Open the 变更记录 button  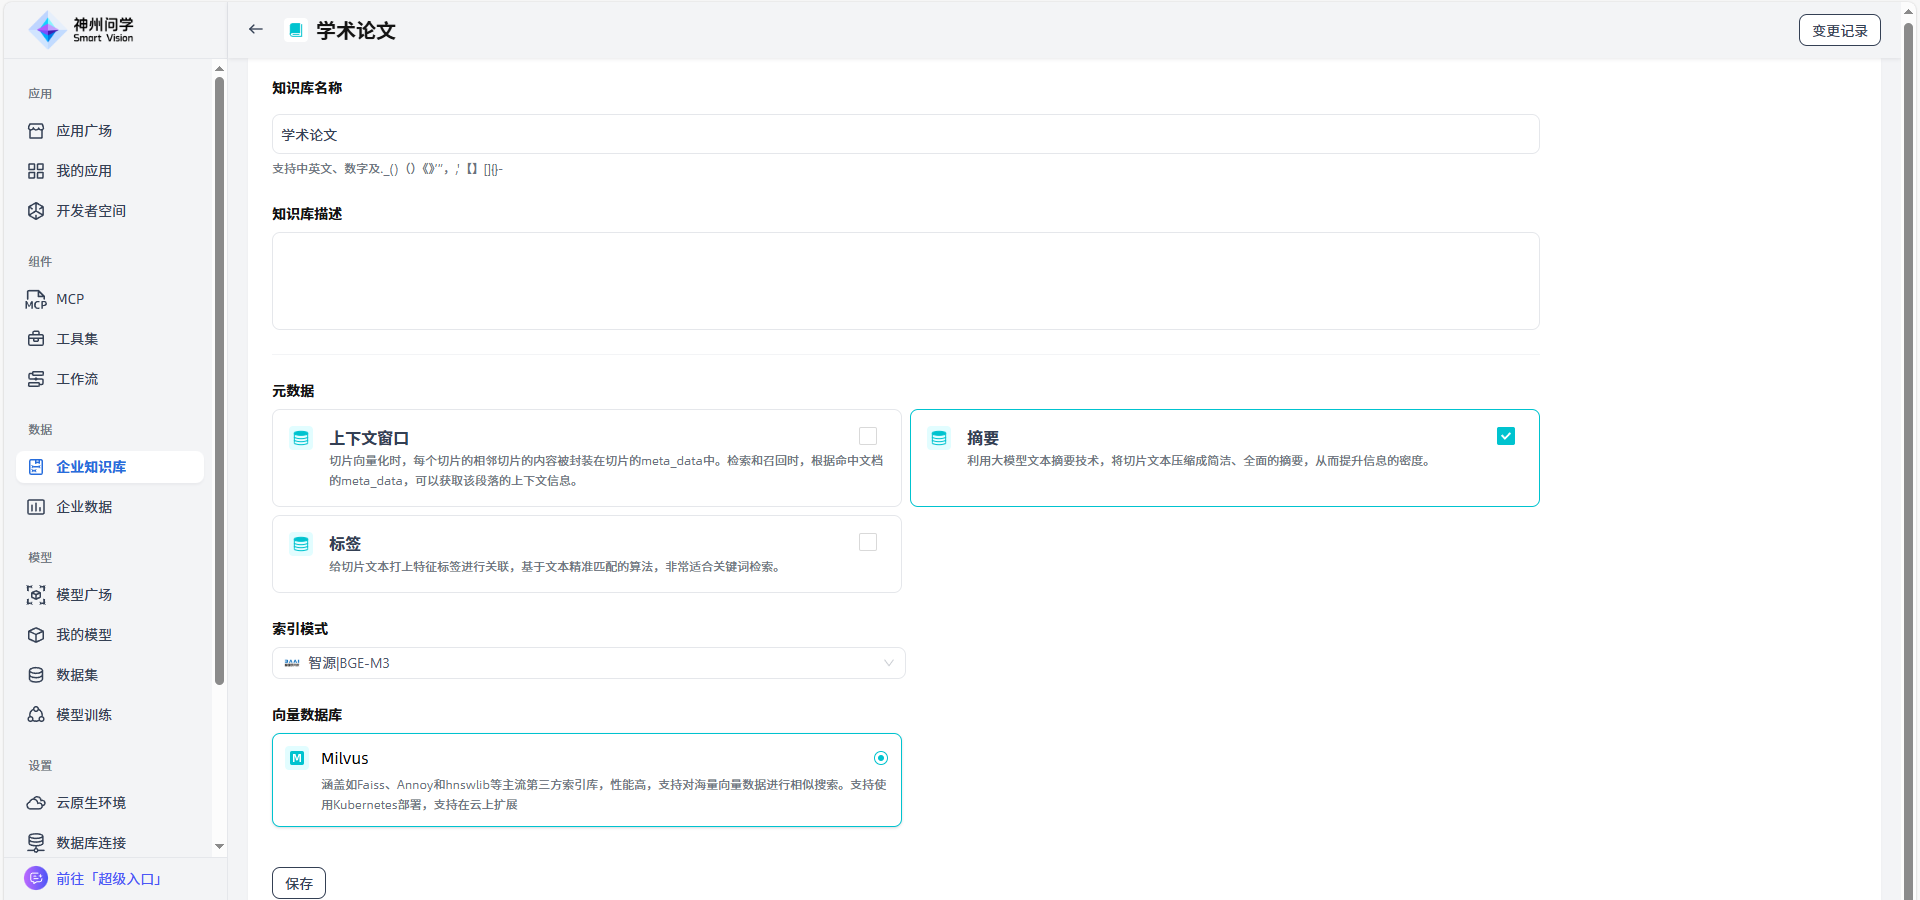click(1839, 31)
